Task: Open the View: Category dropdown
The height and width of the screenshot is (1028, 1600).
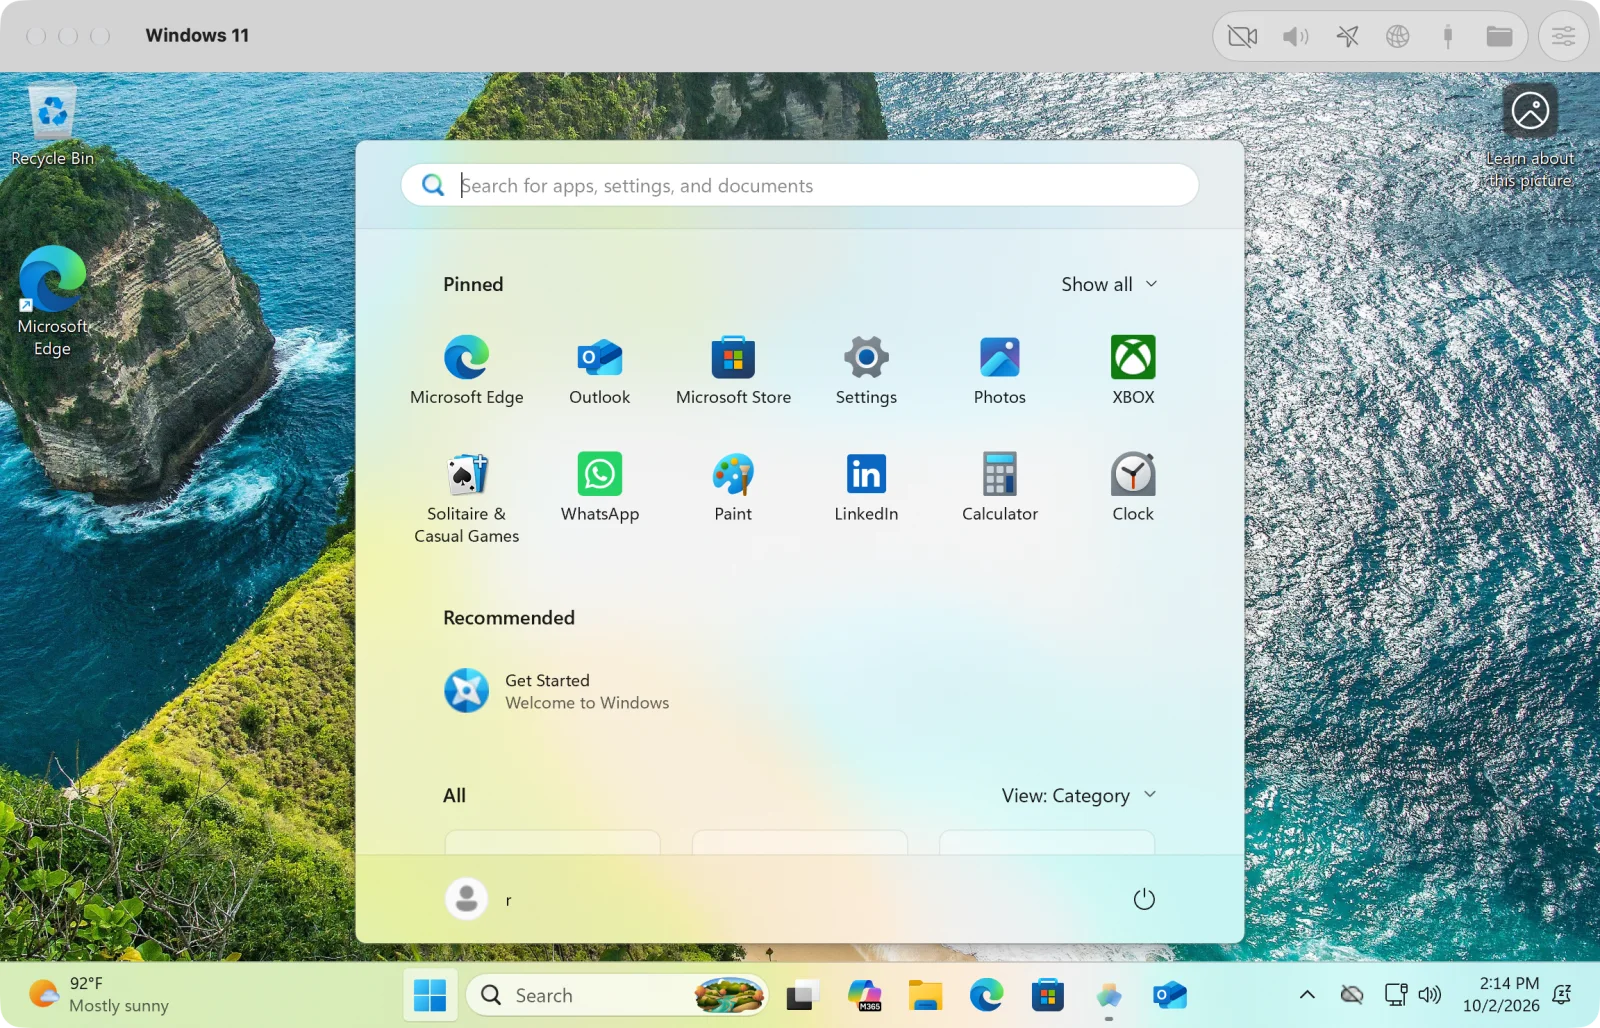Action: click(1079, 795)
